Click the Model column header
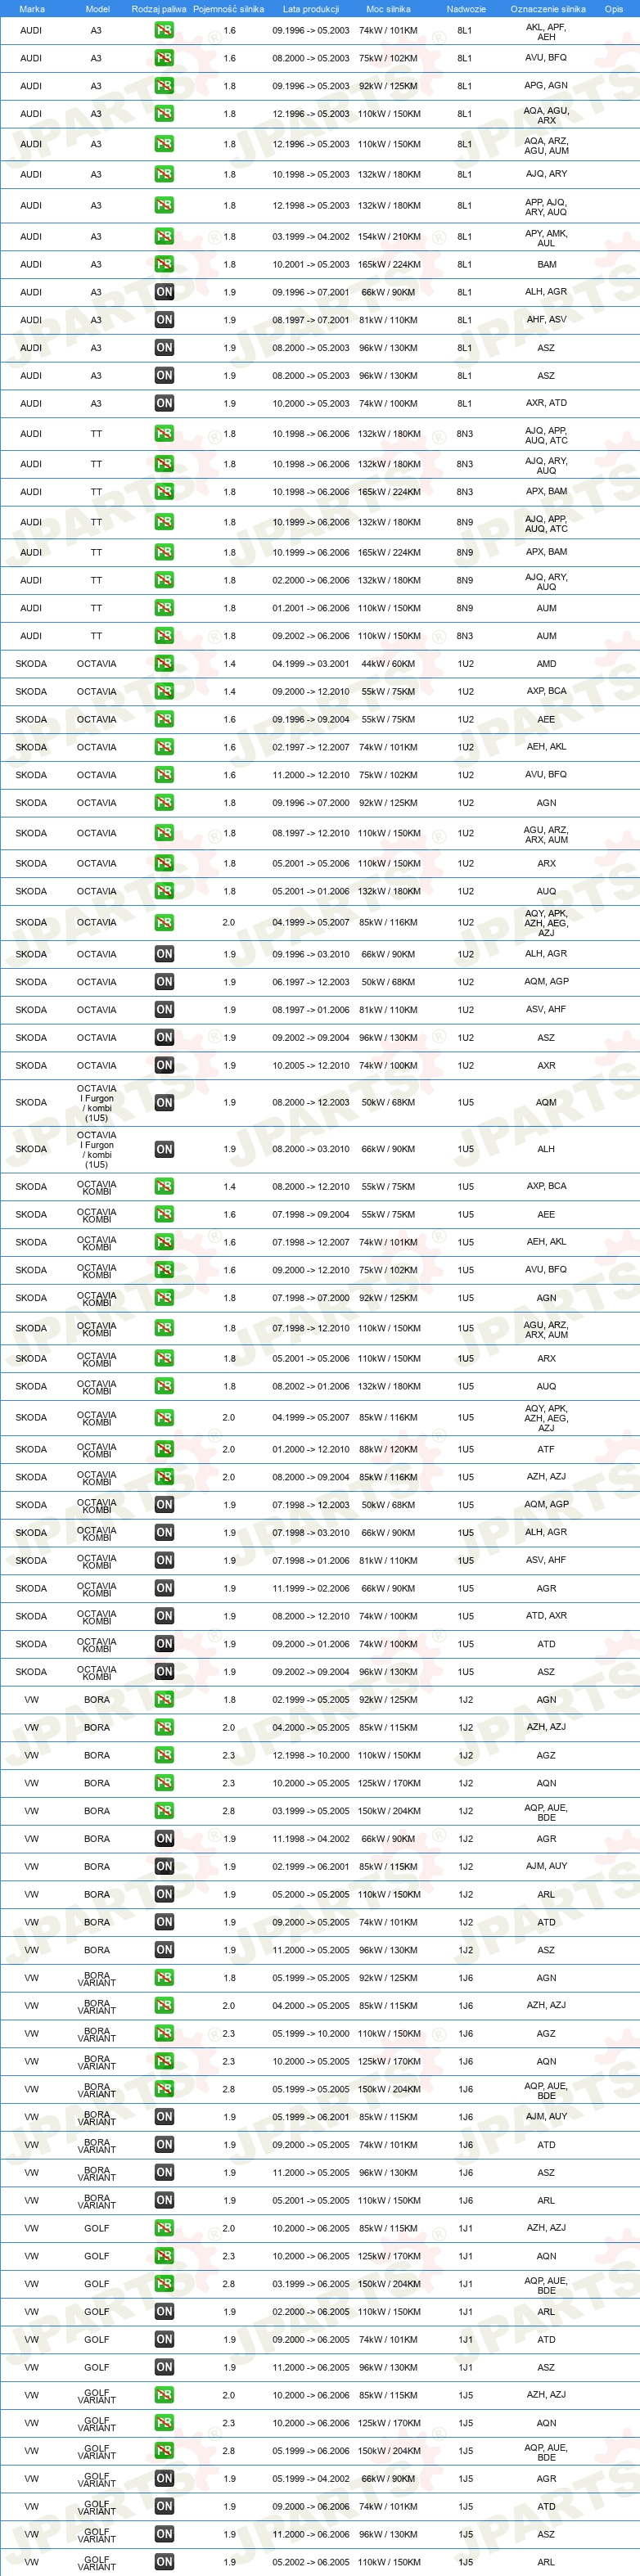 97,9
